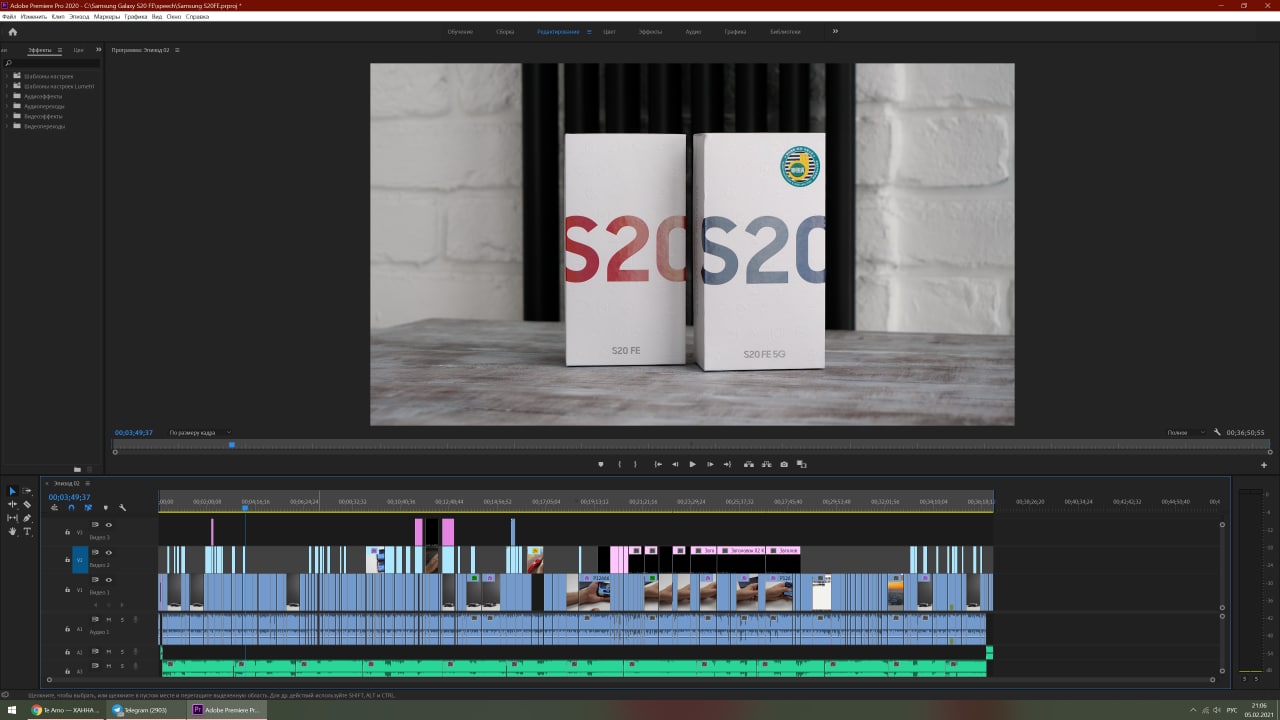Screen dimensions: 1280x720
Task: Expand Аудиопереходы folder
Action: point(6,106)
